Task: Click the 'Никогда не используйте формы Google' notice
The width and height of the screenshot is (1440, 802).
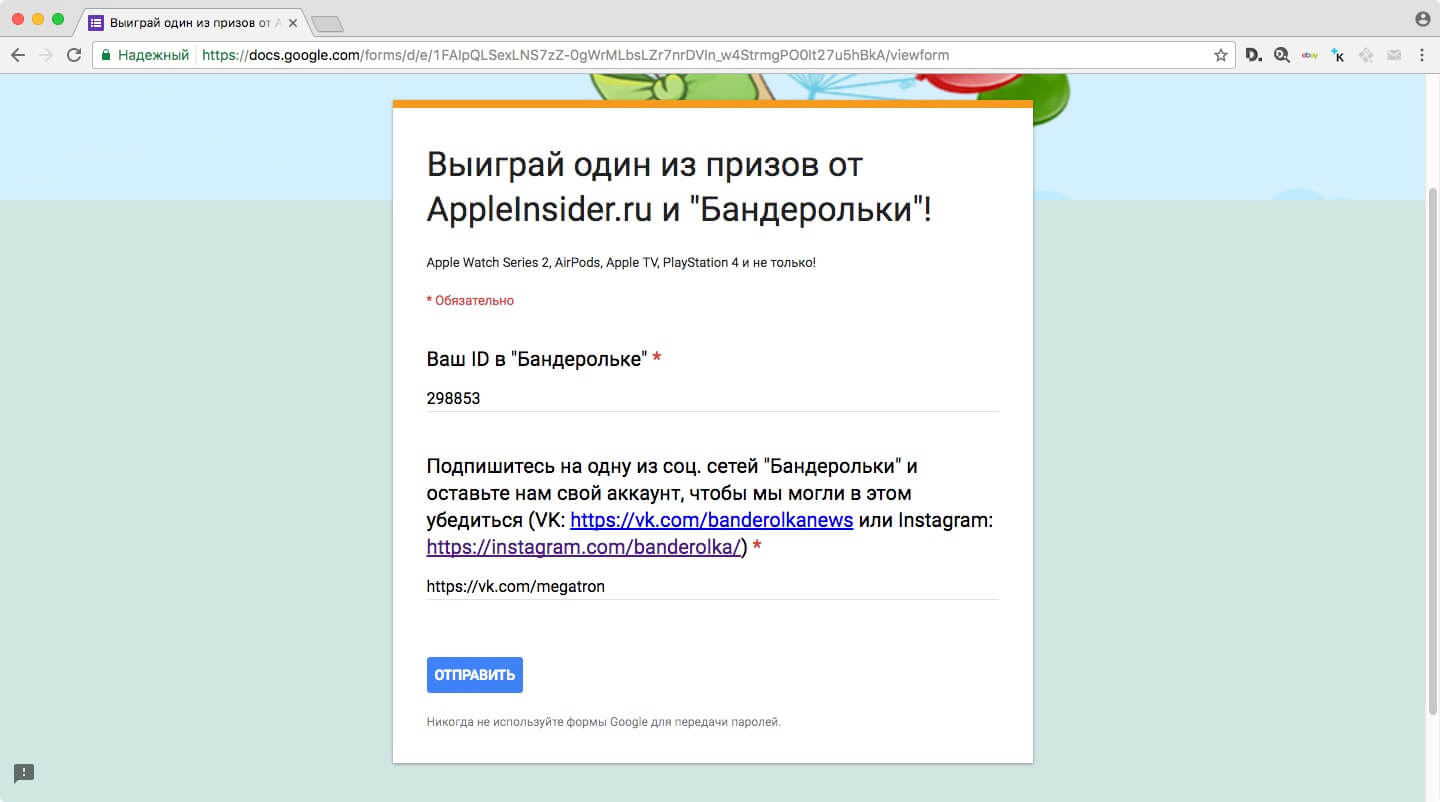Action: pos(603,721)
